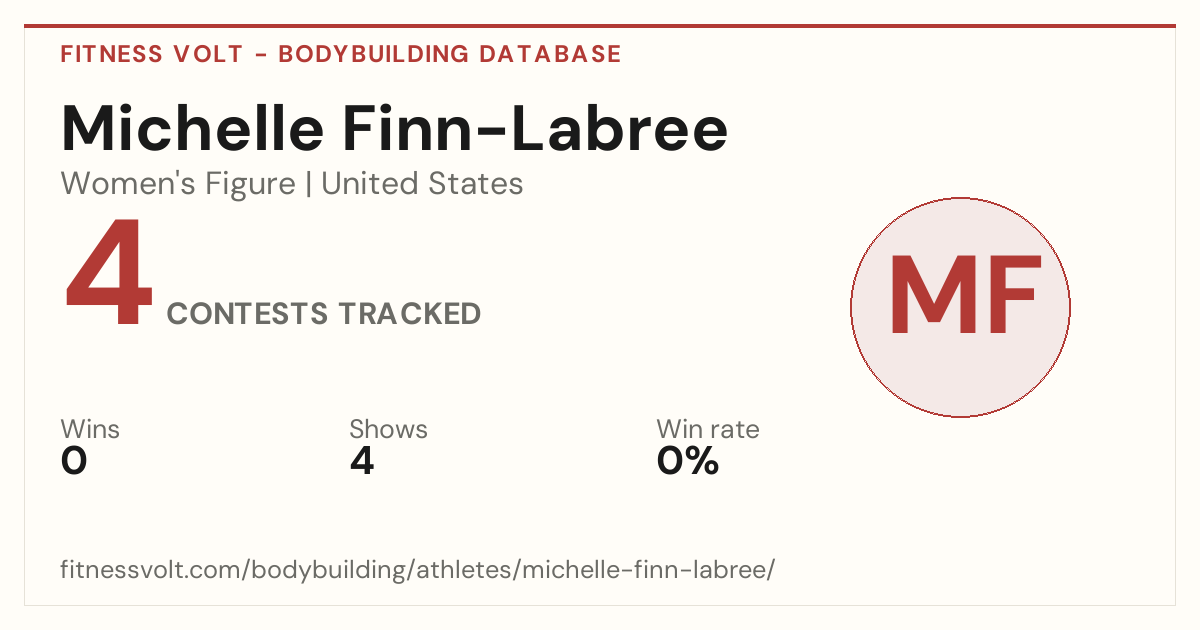The width and height of the screenshot is (1200, 630).
Task: Click the Contests Tracked label
Action: [324, 314]
